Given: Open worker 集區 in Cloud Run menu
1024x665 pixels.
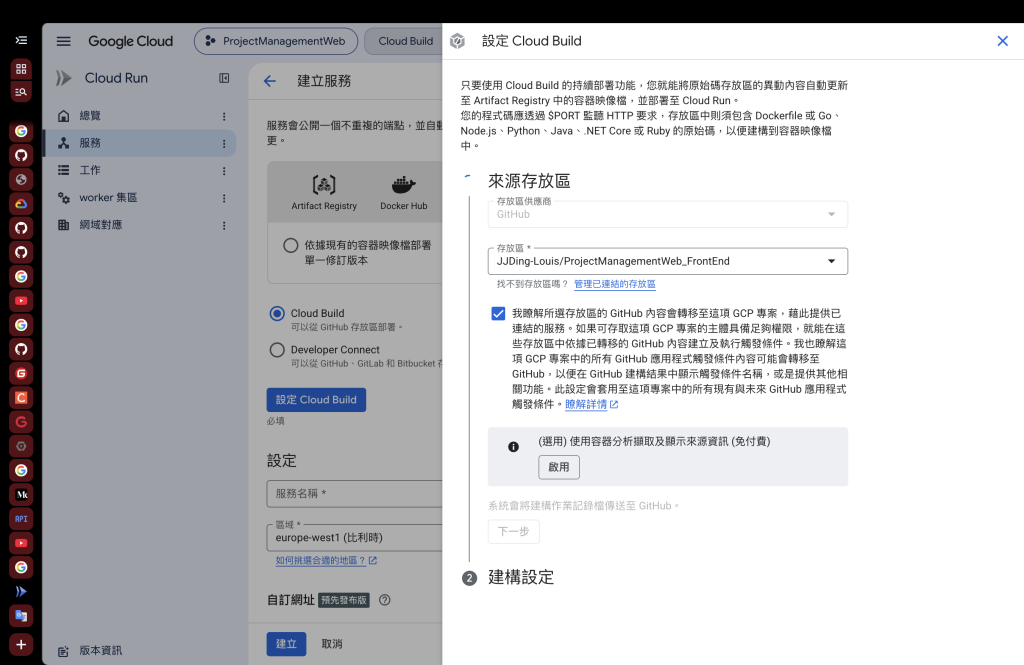Looking at the screenshot, I should (x=139, y=197).
